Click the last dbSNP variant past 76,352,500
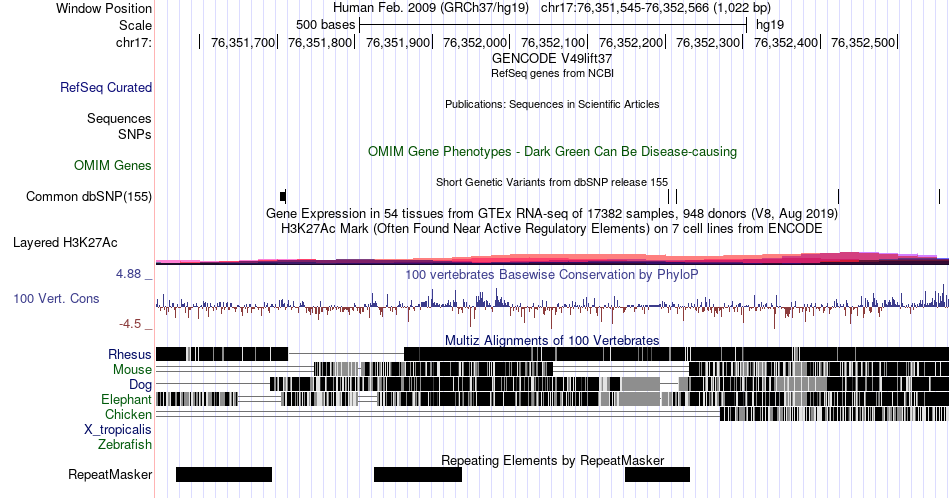Viewport: 950px width, 498px height. click(x=939, y=196)
